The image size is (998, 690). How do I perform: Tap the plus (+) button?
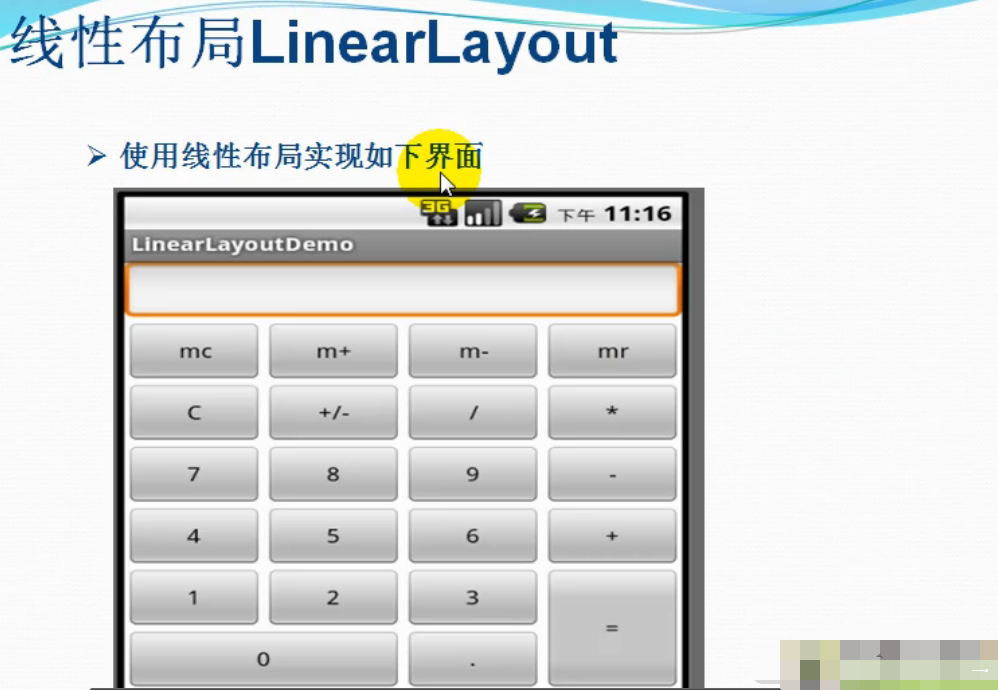[612, 536]
